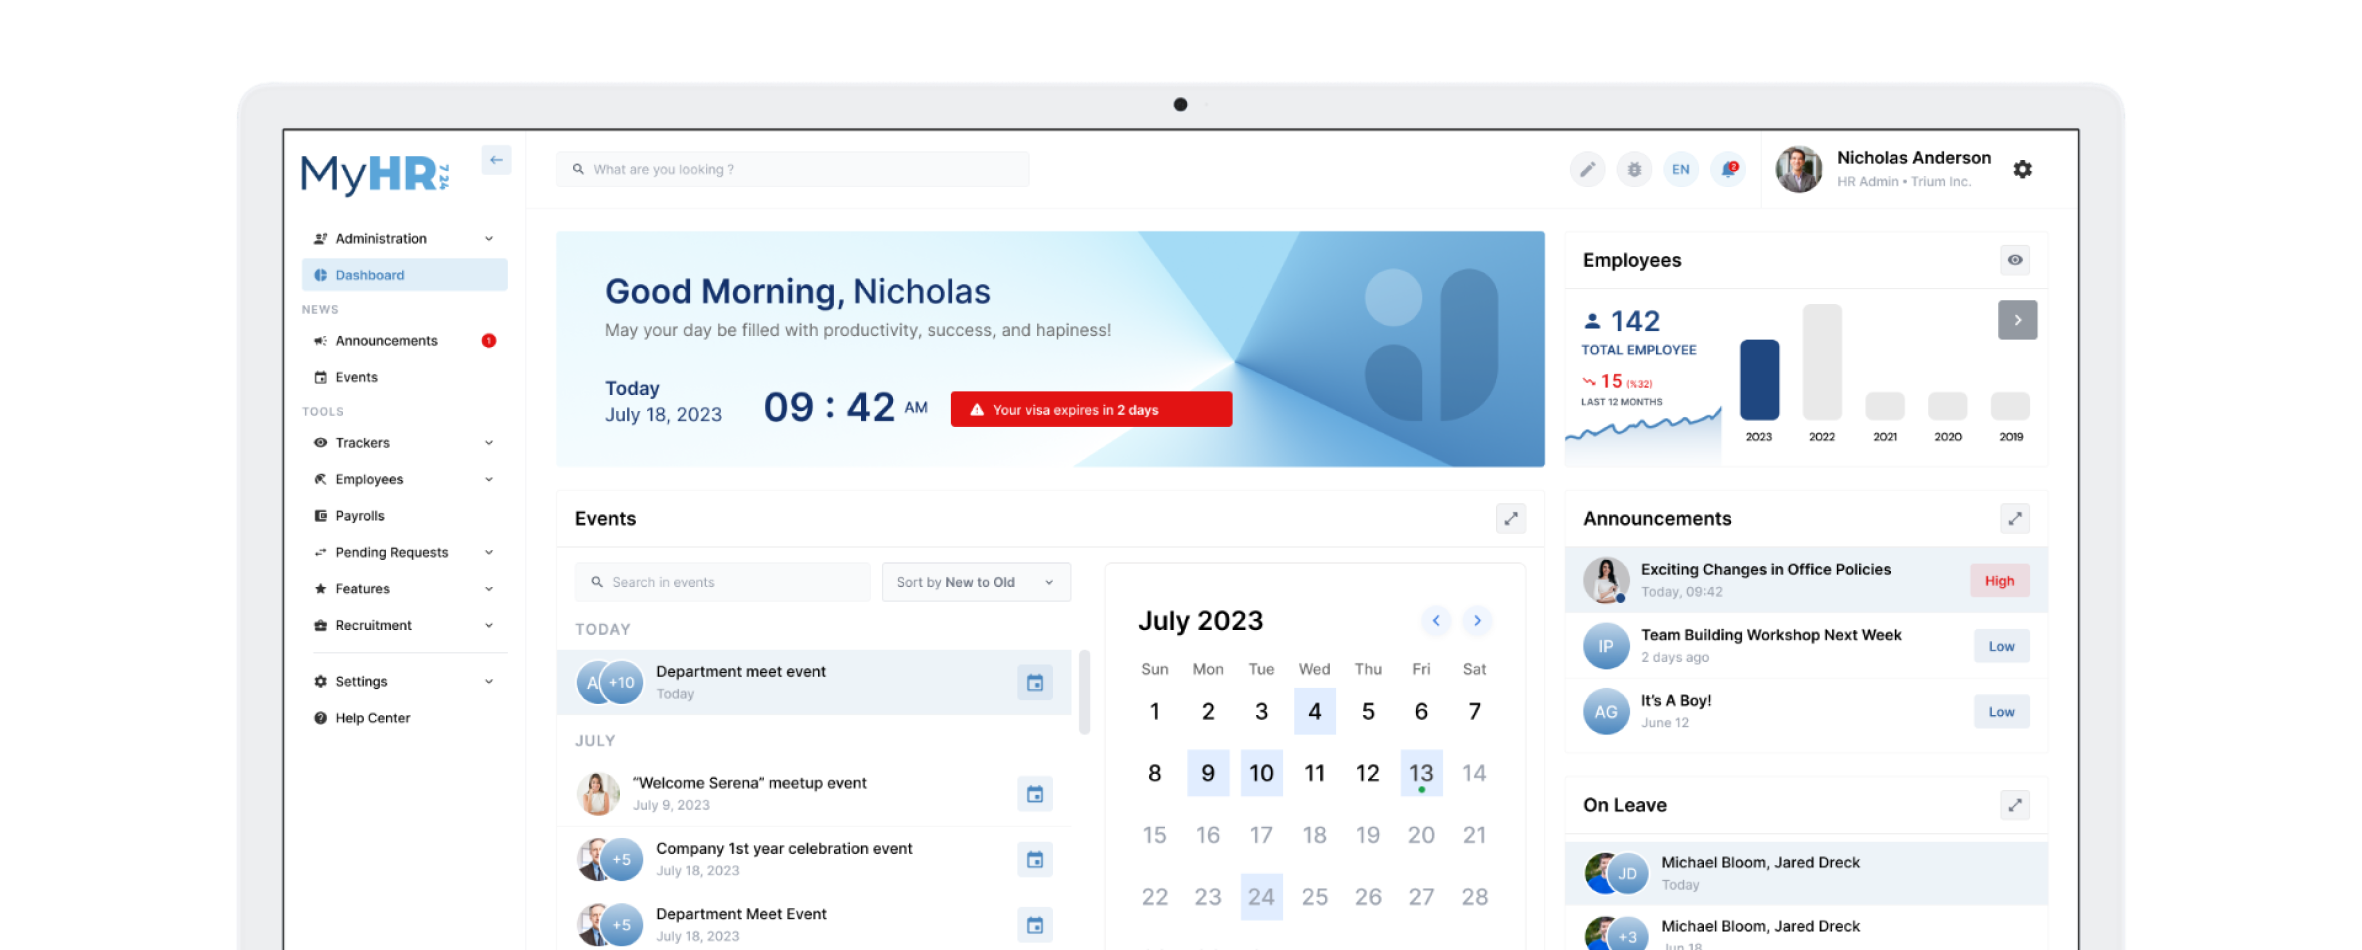This screenshot has width=2362, height=950.
Task: Open the gear settings icon beside Nicholas Anderson
Action: pyautogui.click(x=2022, y=169)
